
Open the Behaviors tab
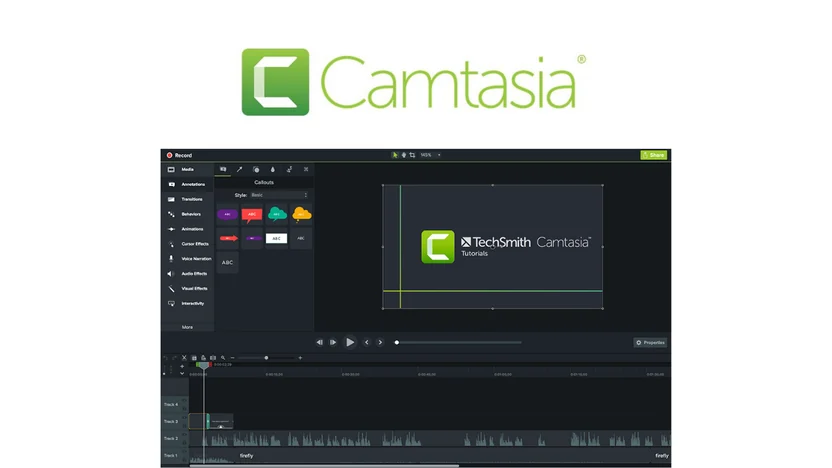point(187,214)
